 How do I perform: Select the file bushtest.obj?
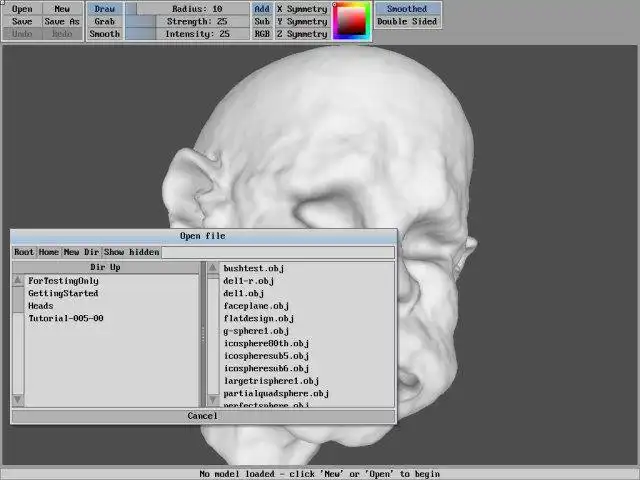253,269
